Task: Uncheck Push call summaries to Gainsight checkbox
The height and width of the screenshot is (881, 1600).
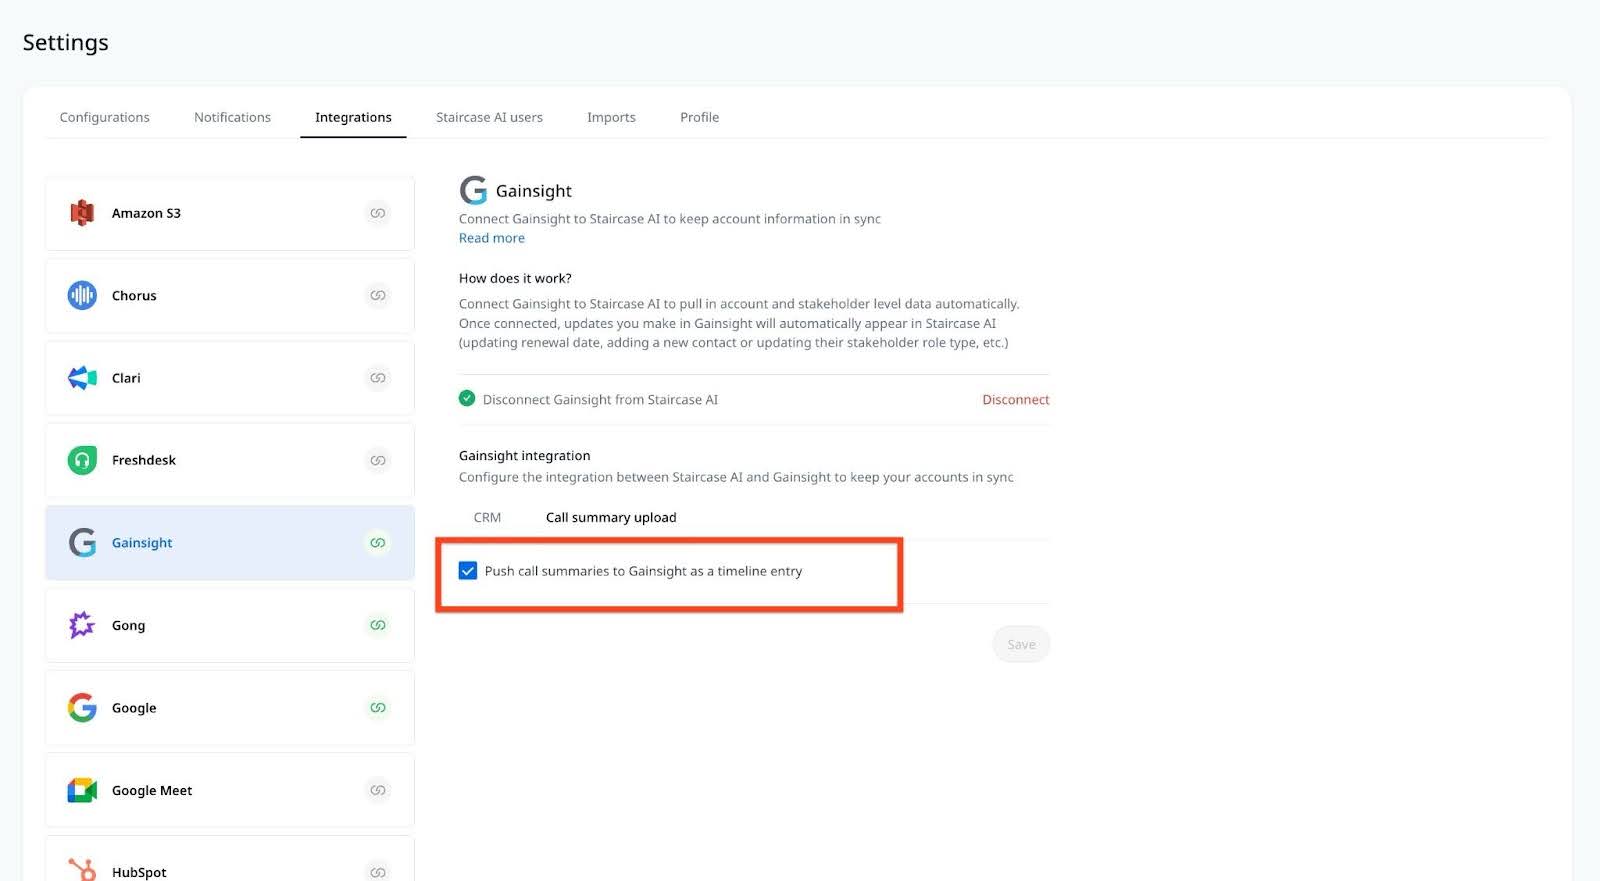Action: click(x=468, y=571)
